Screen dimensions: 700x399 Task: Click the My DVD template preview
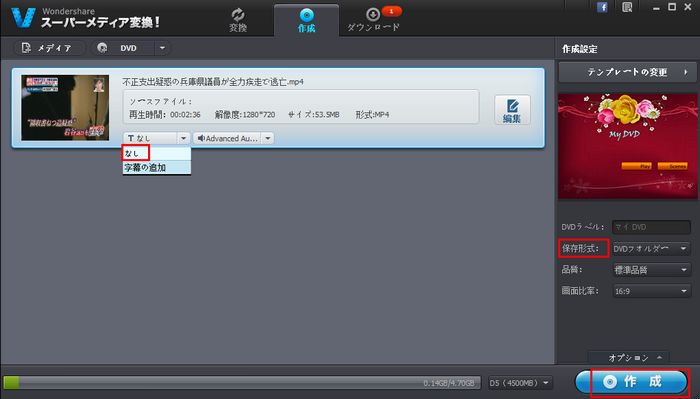point(627,146)
